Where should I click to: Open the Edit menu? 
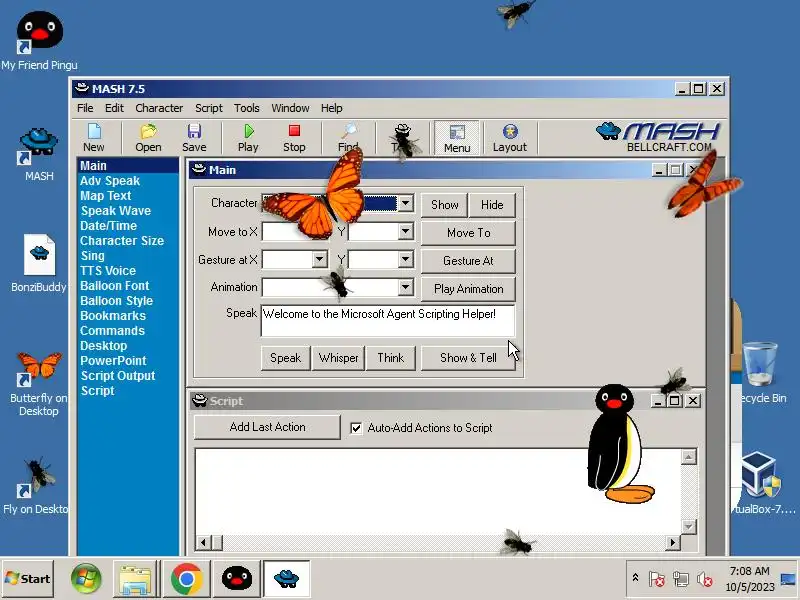[x=114, y=108]
